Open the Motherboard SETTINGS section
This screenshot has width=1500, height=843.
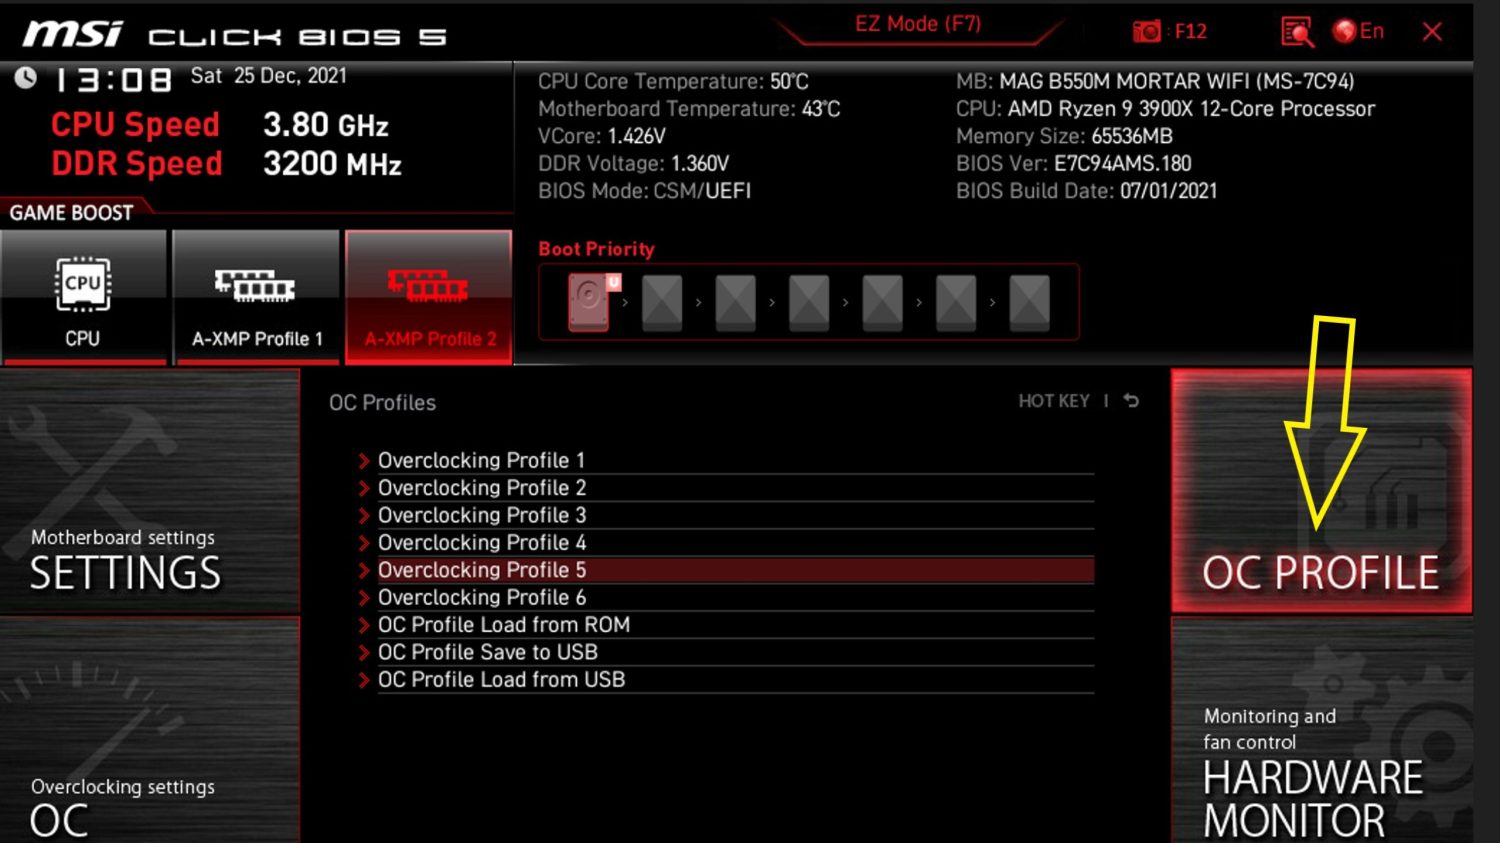tap(150, 491)
